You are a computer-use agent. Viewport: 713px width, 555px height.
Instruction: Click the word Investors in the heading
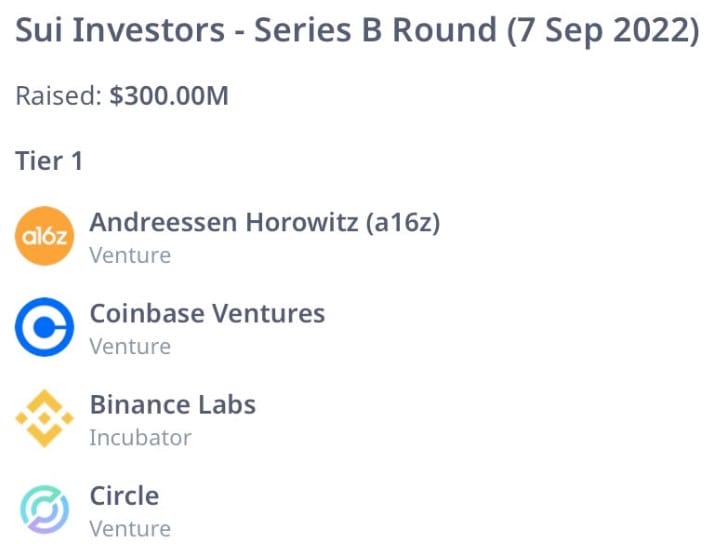(x=152, y=31)
